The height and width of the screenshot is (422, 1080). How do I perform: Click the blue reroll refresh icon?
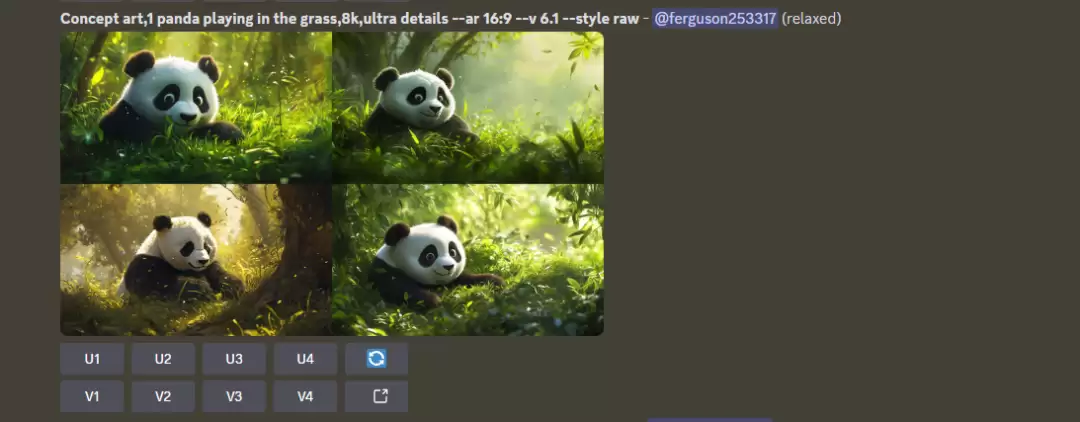[x=376, y=359]
